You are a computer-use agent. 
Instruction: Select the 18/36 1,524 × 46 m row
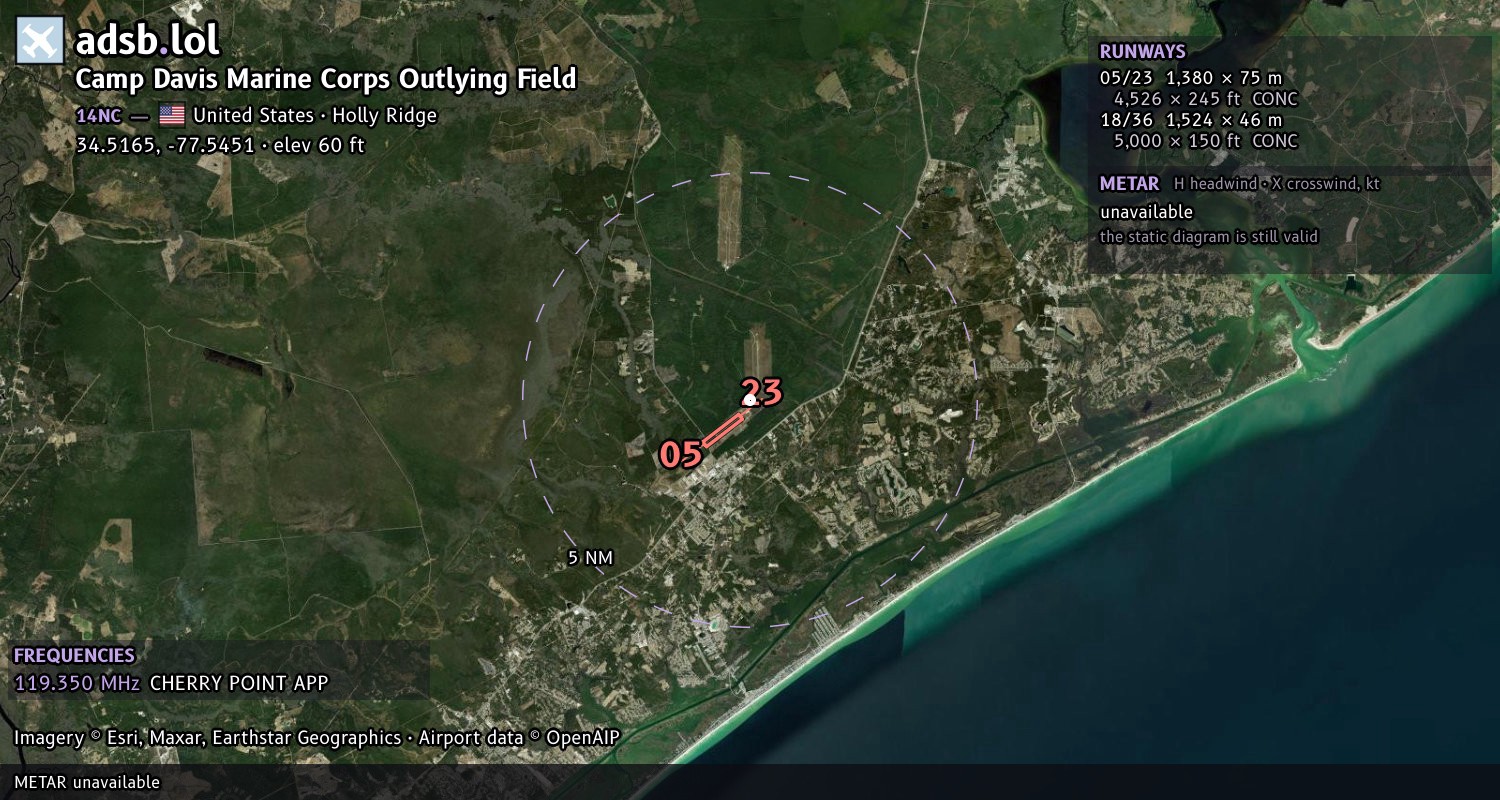[x=1190, y=120]
